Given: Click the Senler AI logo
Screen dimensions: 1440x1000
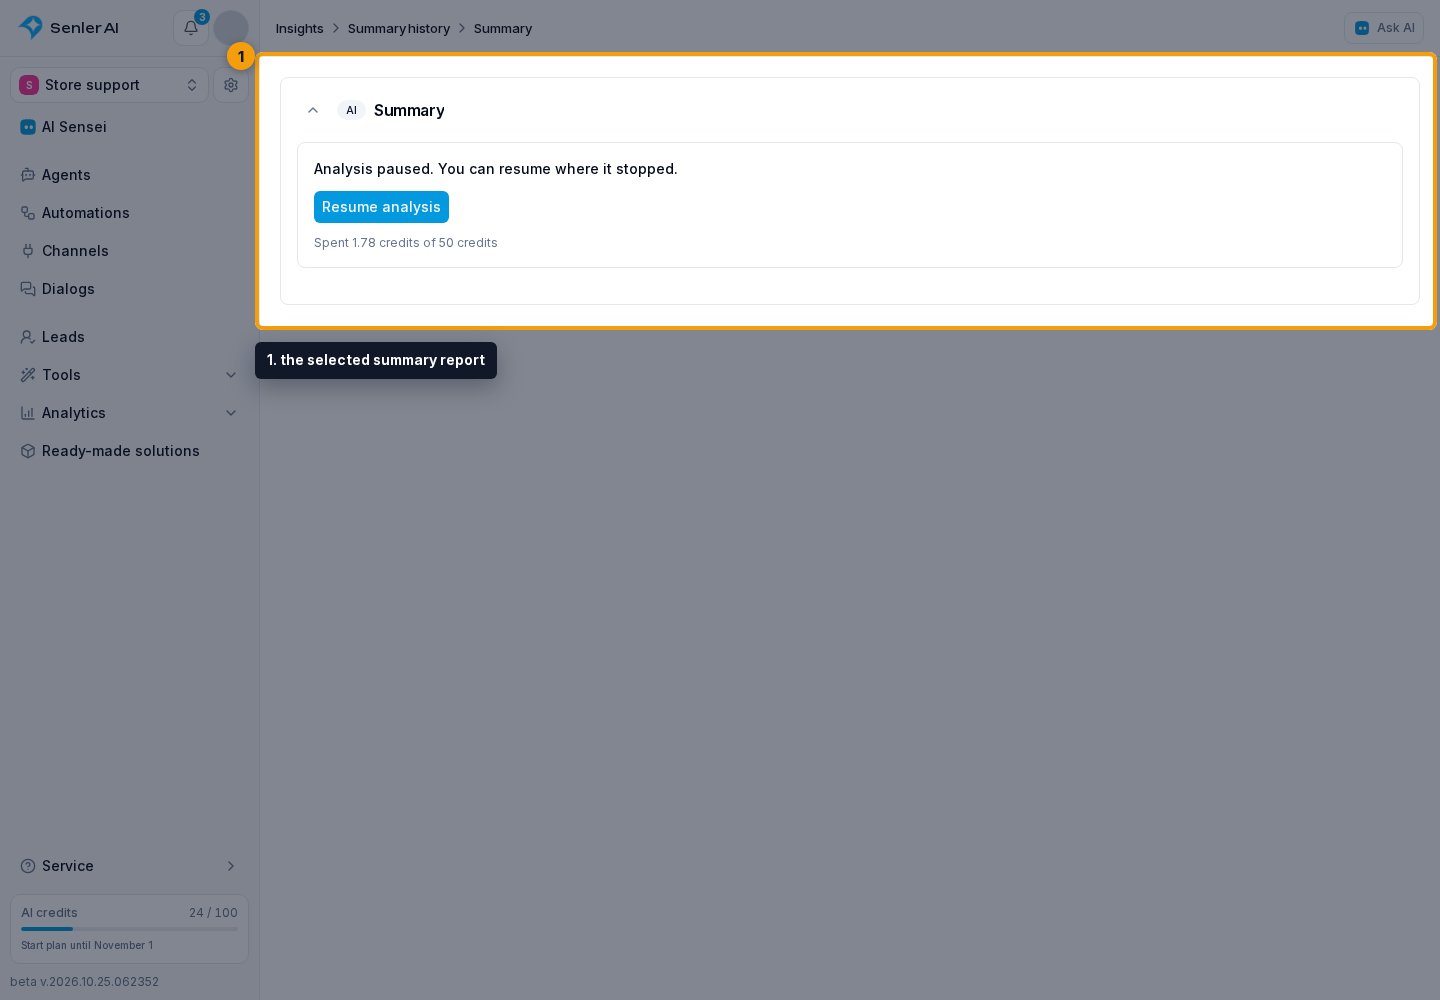Looking at the screenshot, I should tap(69, 28).
